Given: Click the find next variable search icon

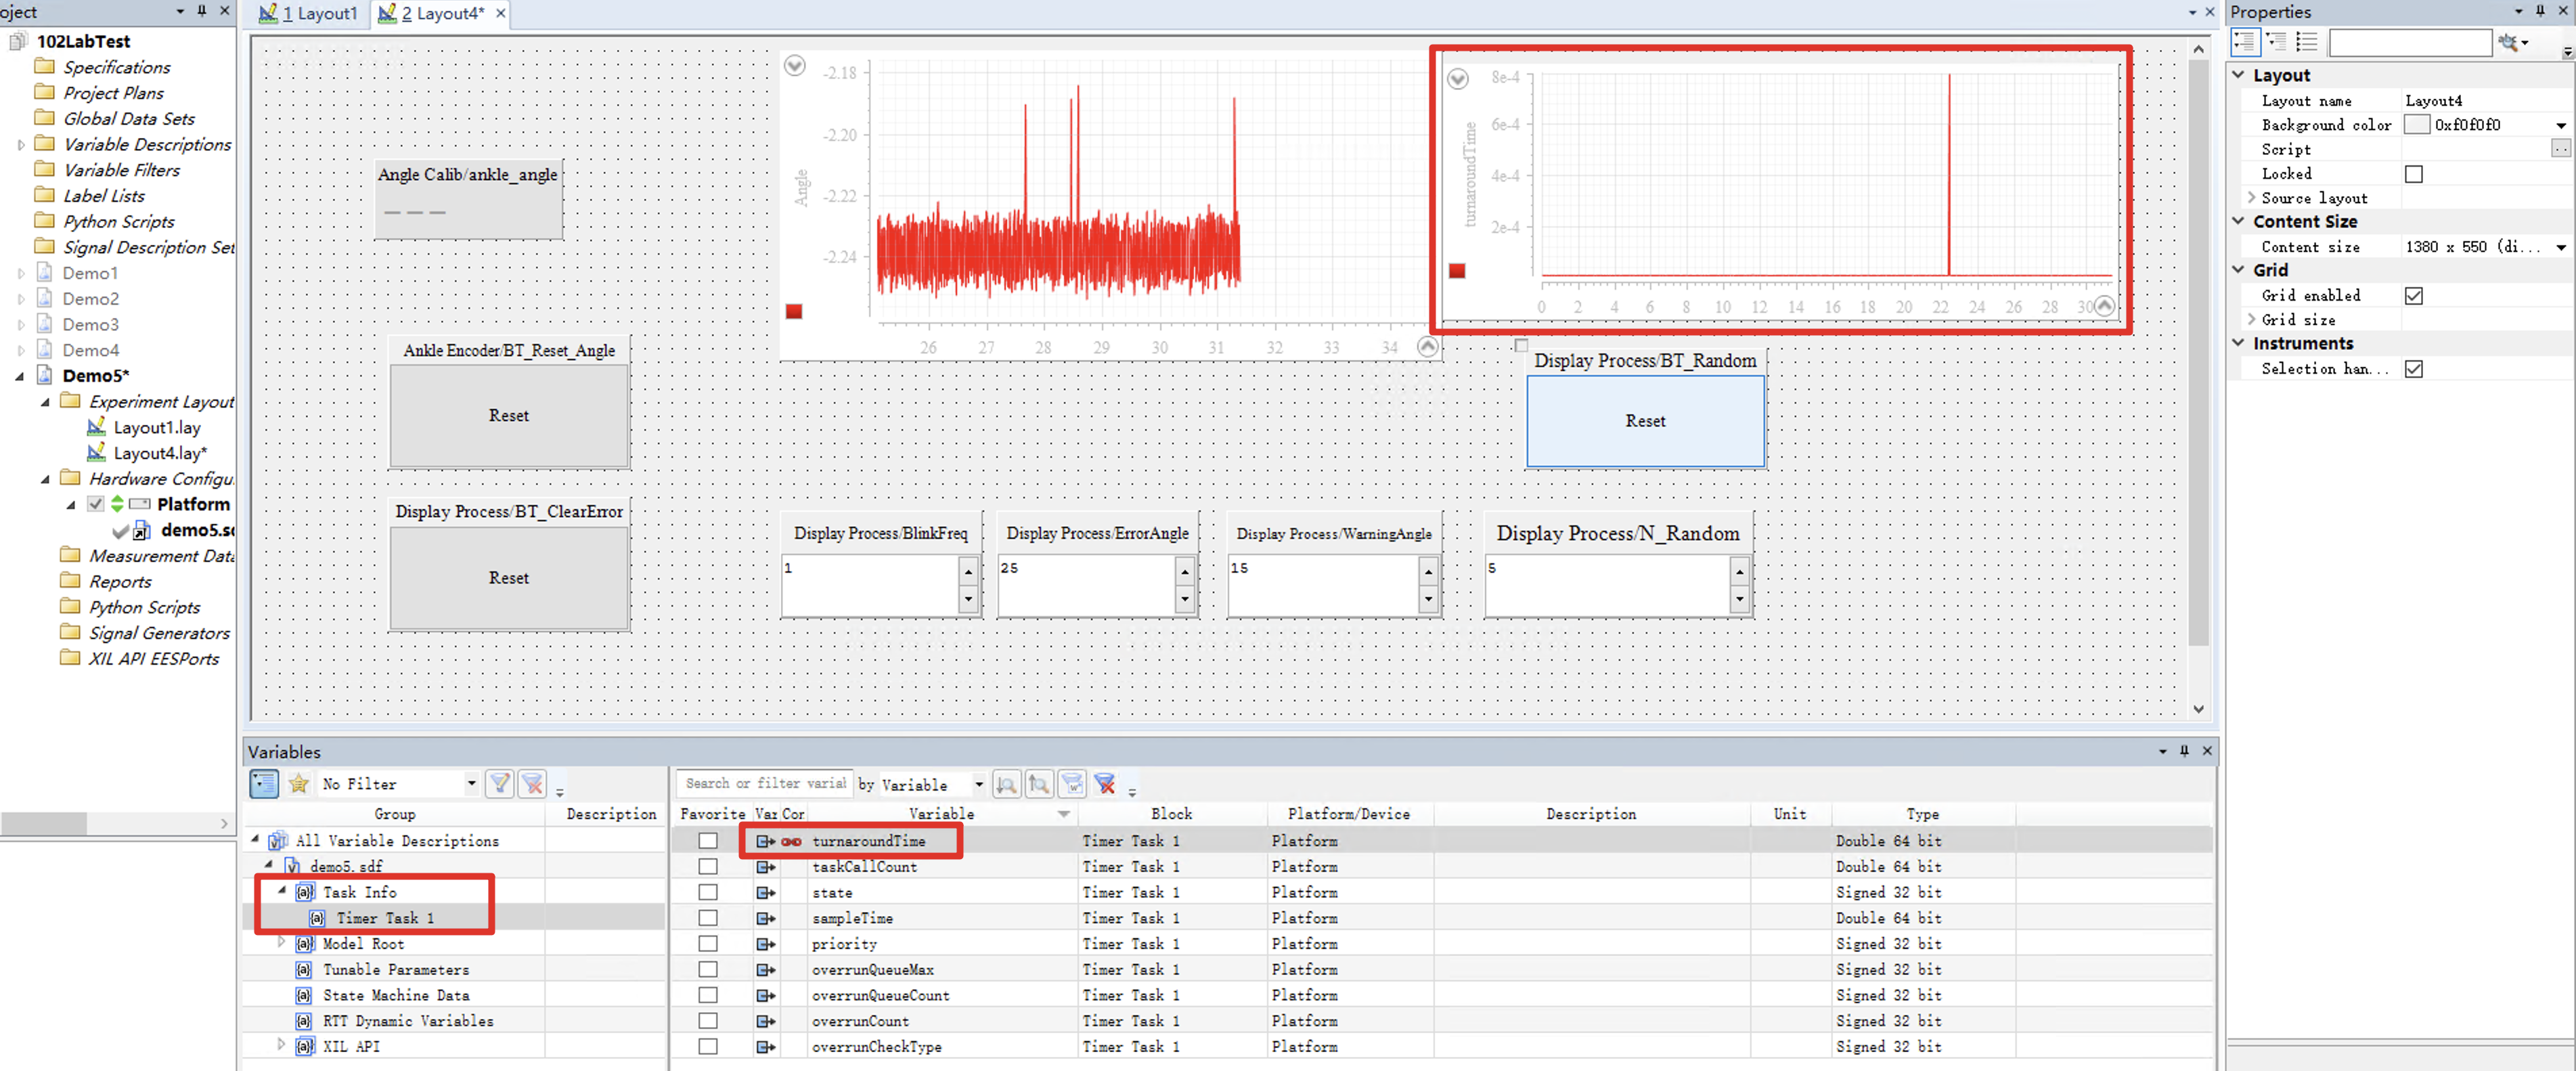Looking at the screenshot, I should [x=1006, y=784].
